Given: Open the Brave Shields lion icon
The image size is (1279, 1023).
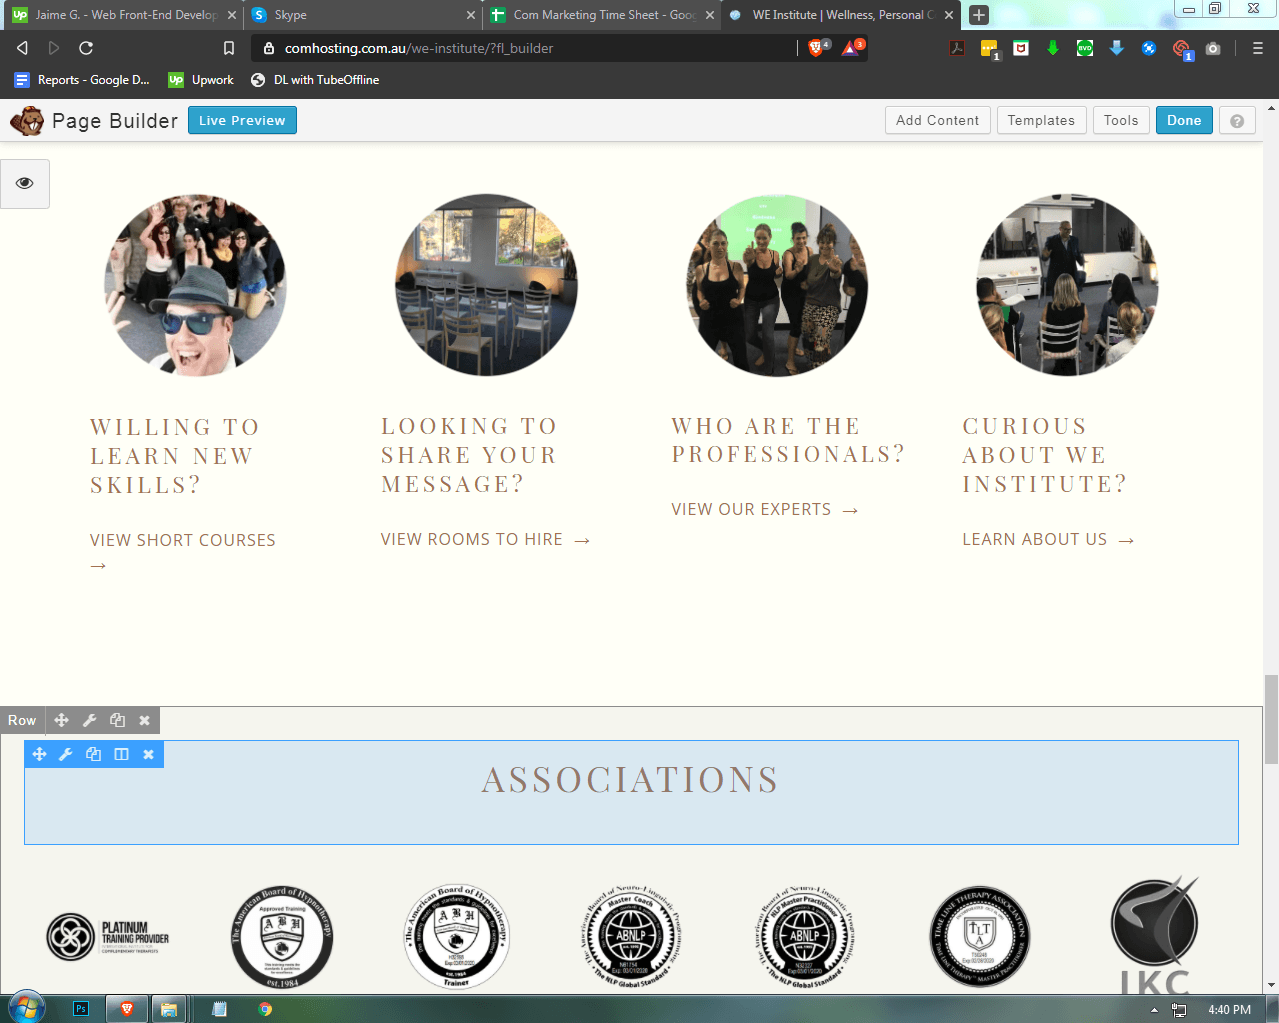Looking at the screenshot, I should tap(817, 47).
